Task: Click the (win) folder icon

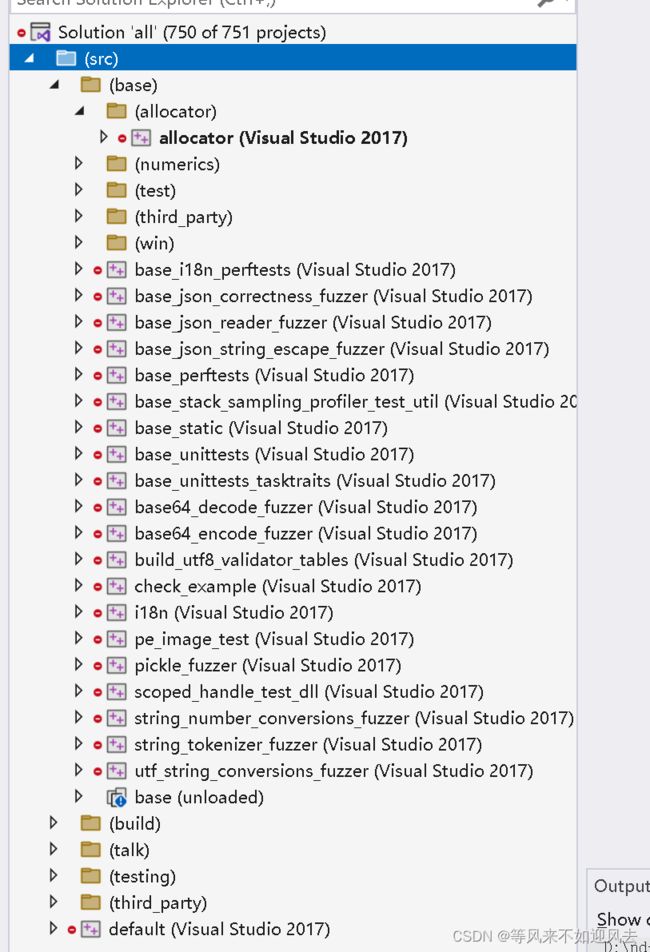Action: click(116, 243)
